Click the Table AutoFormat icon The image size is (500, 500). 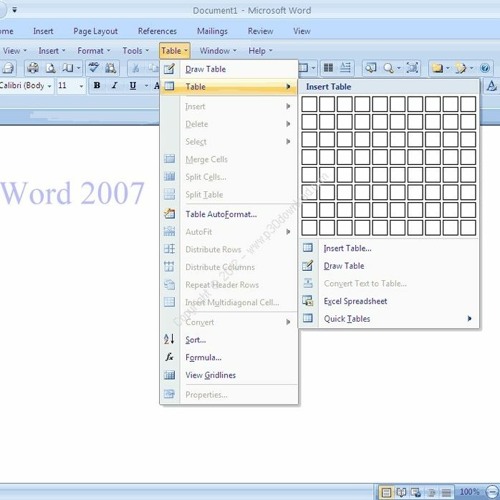(x=169, y=214)
